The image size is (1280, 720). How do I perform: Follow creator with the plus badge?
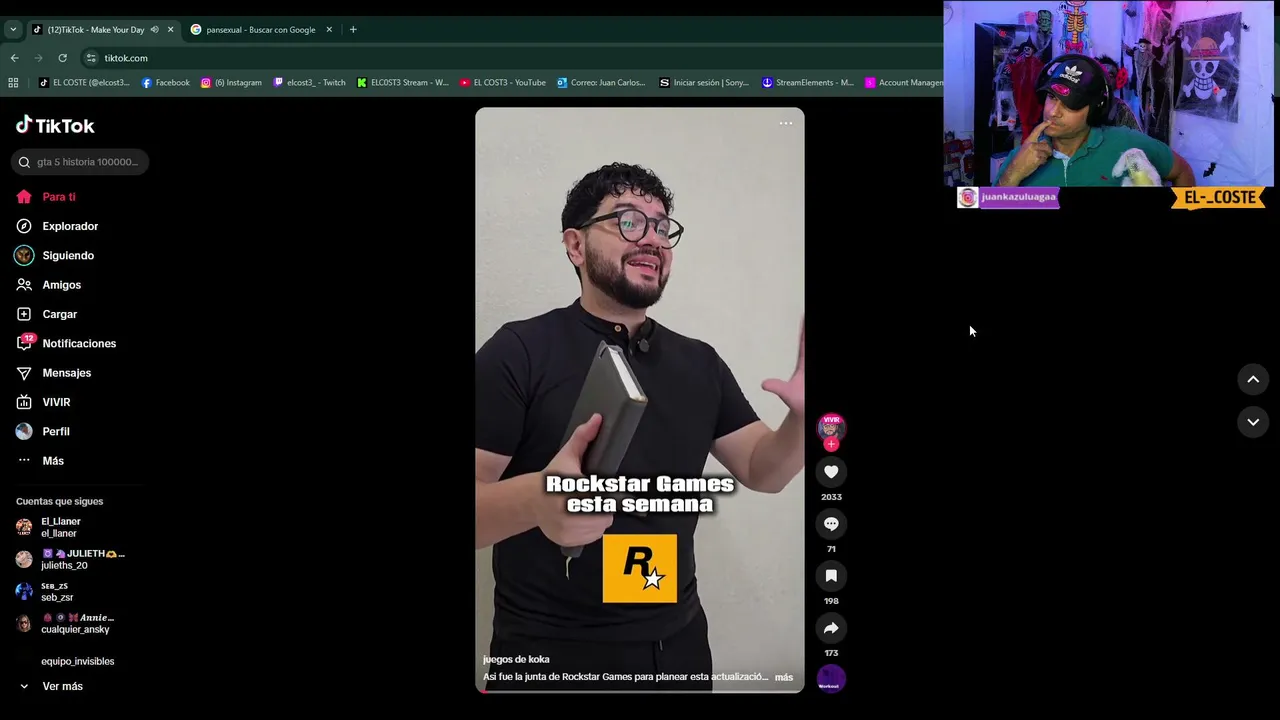pyautogui.click(x=831, y=444)
